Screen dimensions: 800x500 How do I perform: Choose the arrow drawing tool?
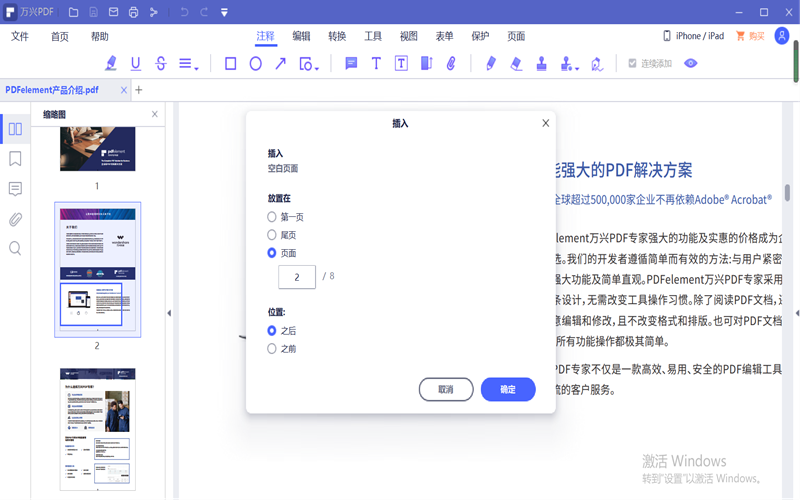click(280, 63)
